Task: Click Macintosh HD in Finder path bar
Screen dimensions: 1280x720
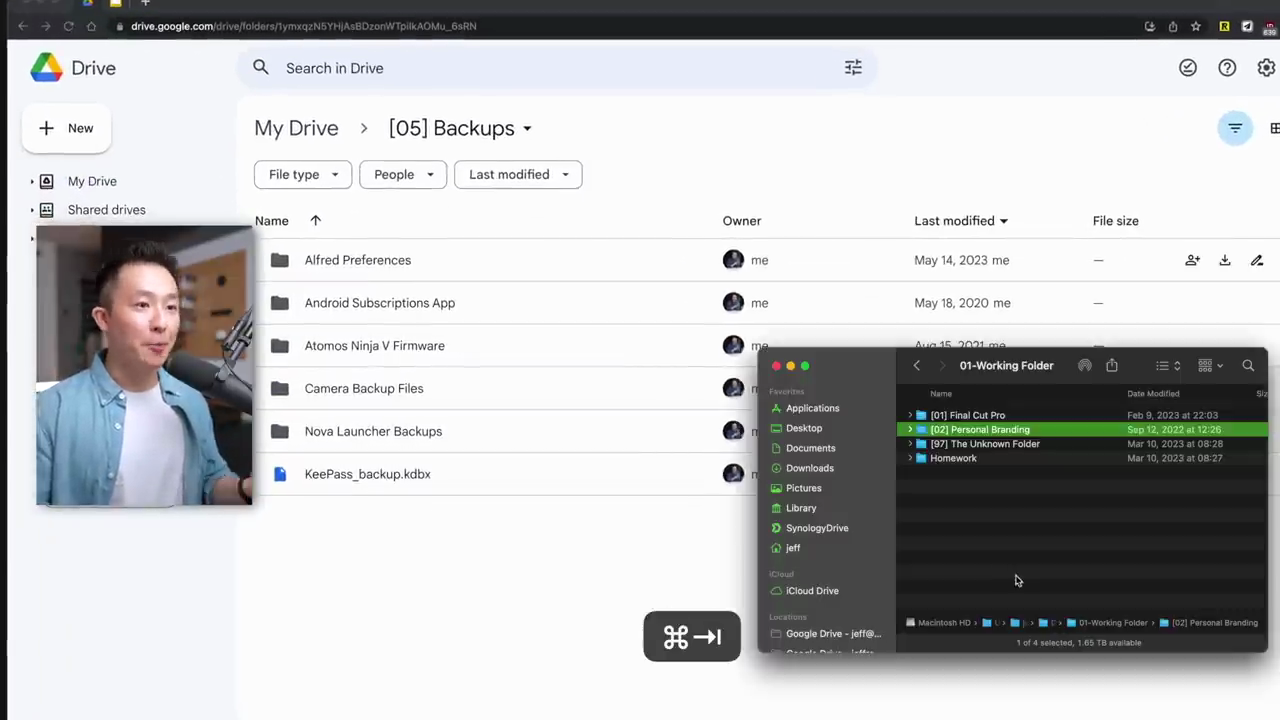Action: click(x=938, y=623)
